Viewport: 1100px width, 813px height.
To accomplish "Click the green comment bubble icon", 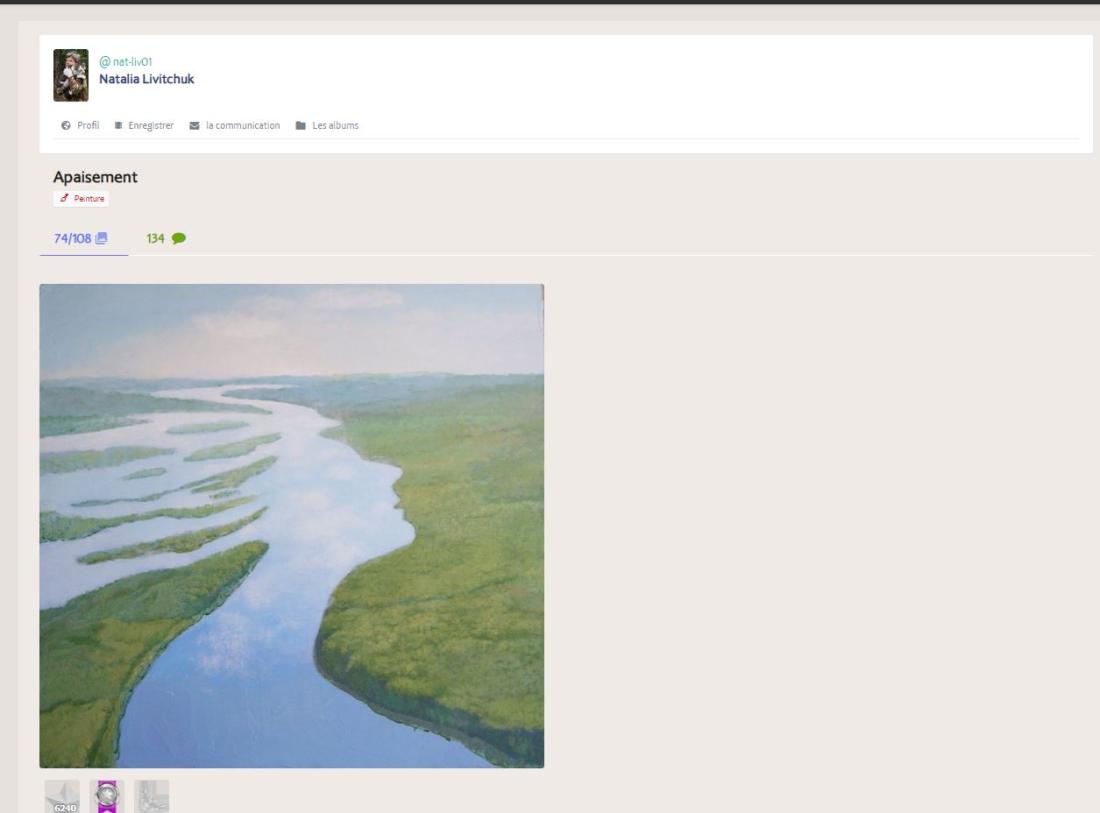I will [x=179, y=238].
